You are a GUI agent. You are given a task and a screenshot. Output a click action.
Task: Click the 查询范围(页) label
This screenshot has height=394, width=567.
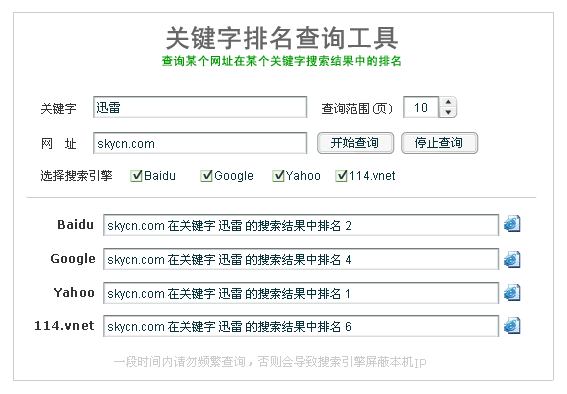point(357,108)
